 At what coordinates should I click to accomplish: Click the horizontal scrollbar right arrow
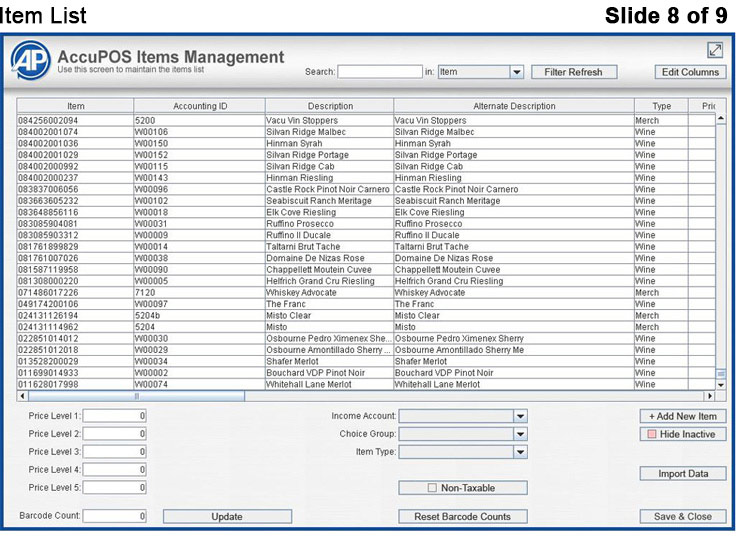click(710, 396)
